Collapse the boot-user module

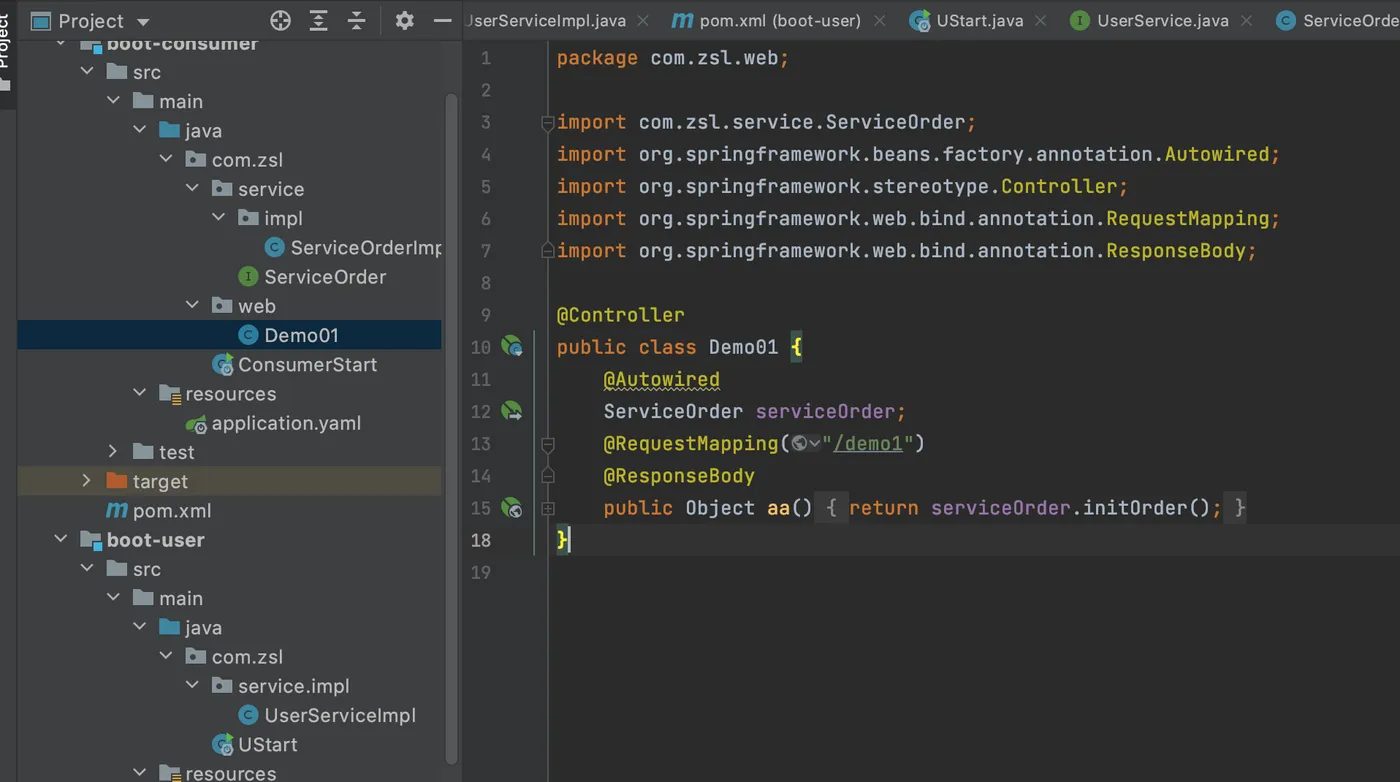pyautogui.click(x=61, y=539)
